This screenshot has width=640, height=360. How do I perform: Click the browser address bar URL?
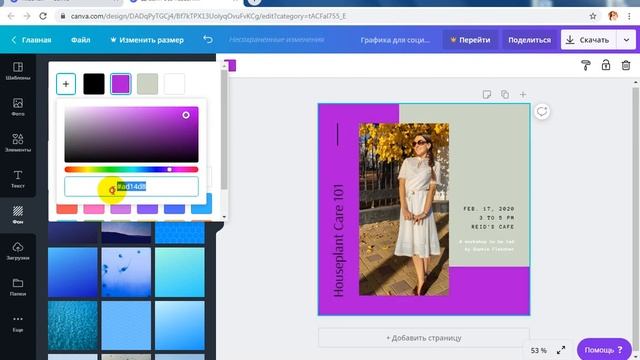(x=208, y=16)
